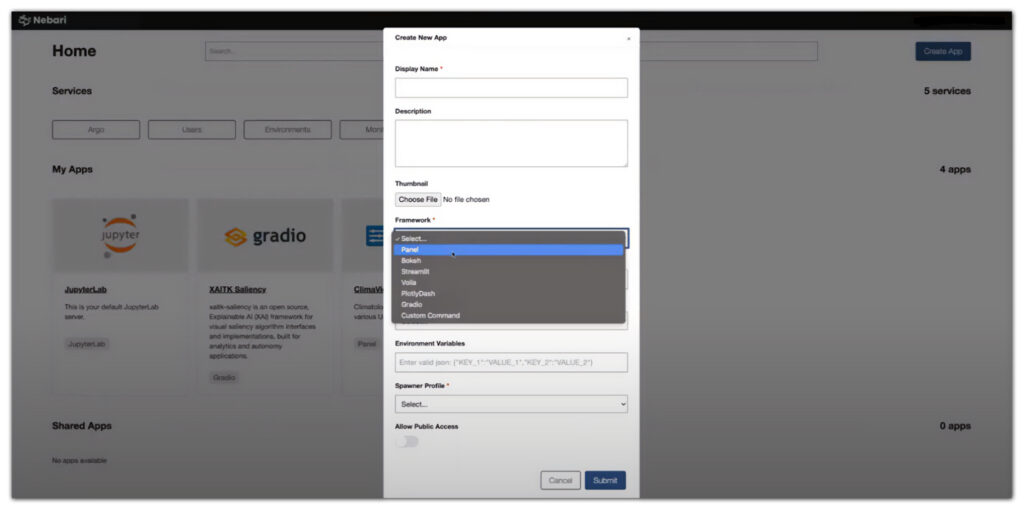Click the My Apps heading
The image size is (1024, 510).
[x=72, y=169]
